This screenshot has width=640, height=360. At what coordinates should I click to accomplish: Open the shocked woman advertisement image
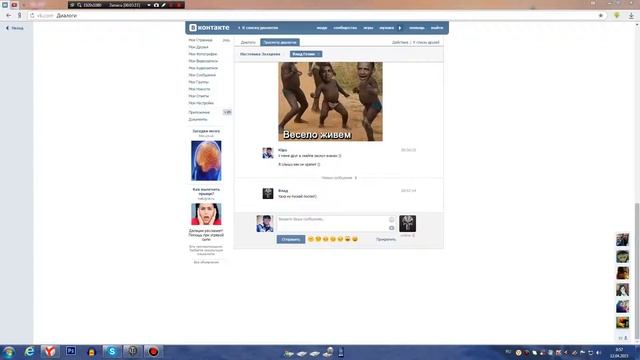click(x=206, y=214)
